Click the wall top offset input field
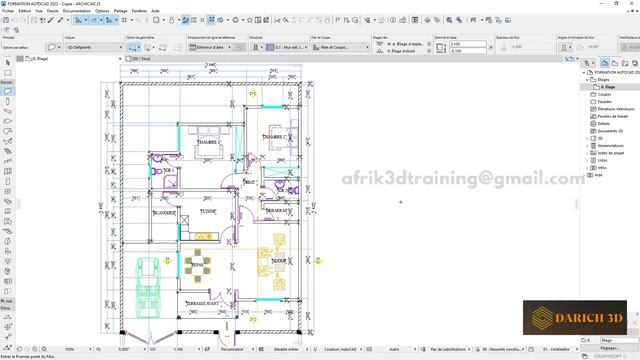Image resolution: width=640 pixels, height=360 pixels. coord(468,44)
